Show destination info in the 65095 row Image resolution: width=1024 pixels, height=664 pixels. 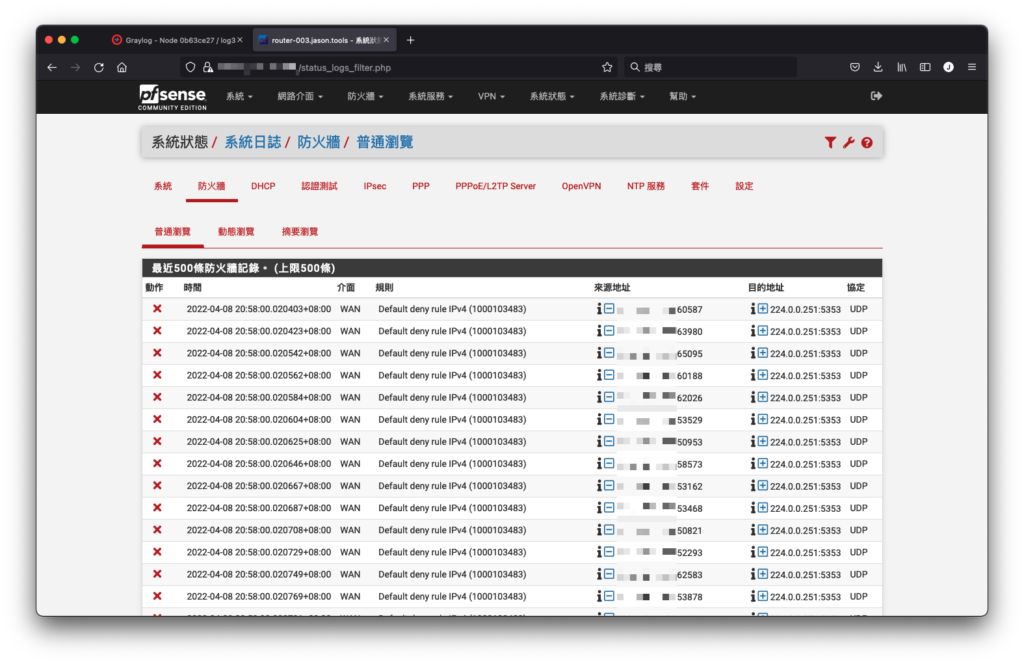click(752, 353)
